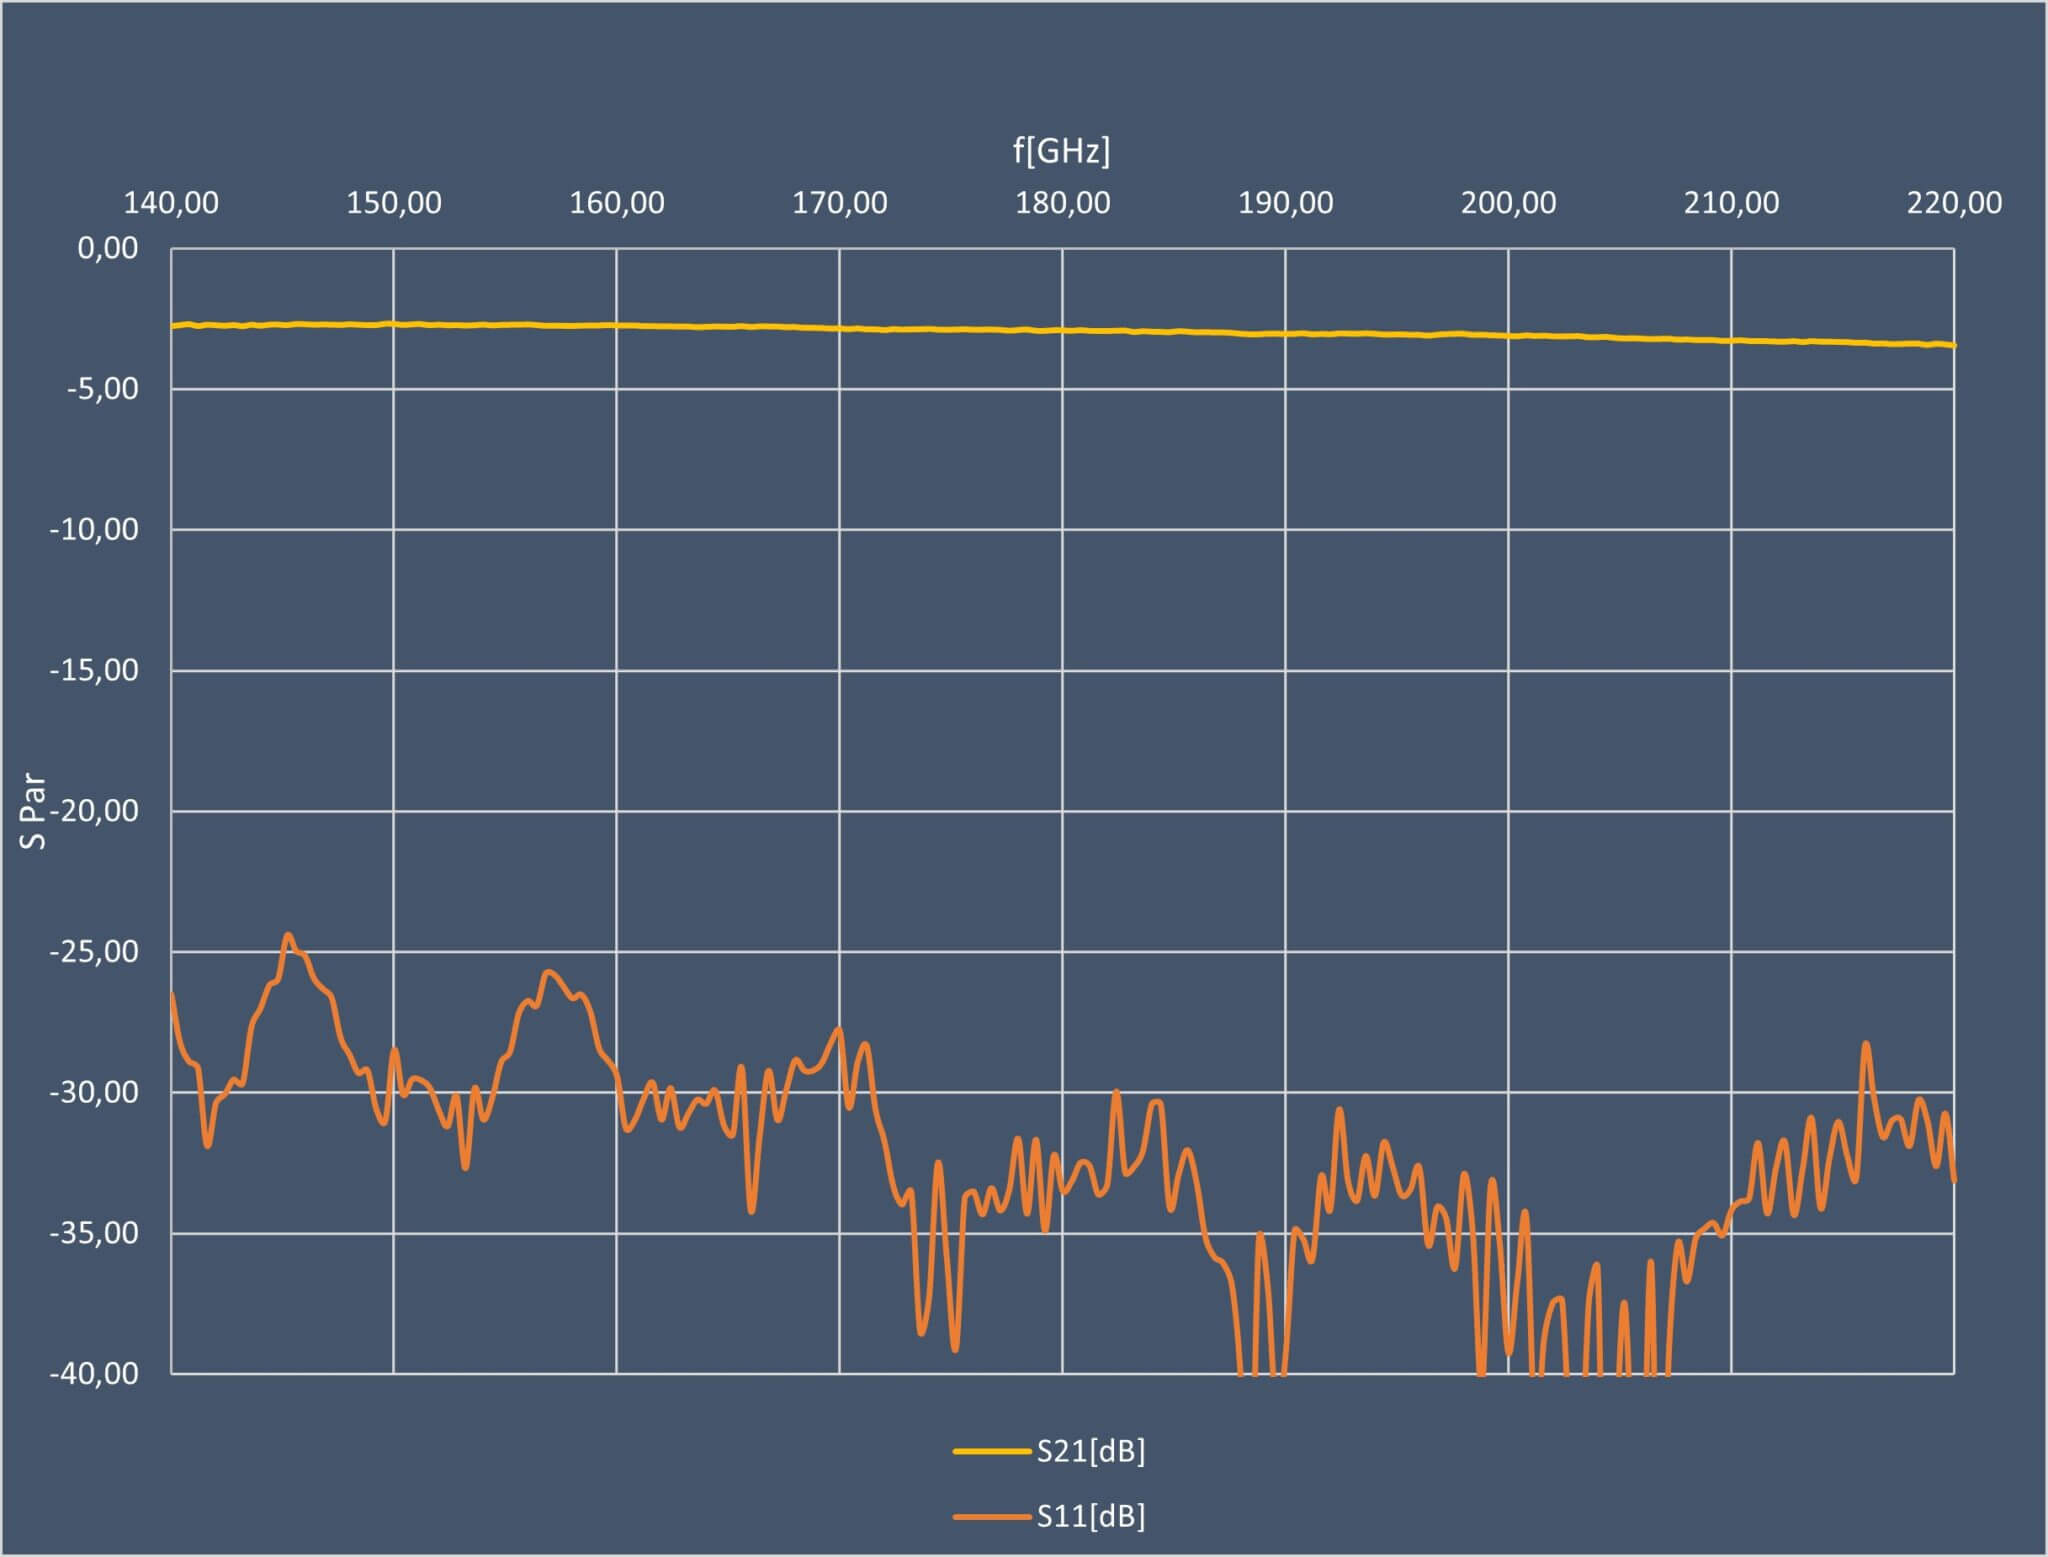This screenshot has height=1557, width=2048.
Task: Click the -40,00 vertical axis label
Action: point(96,1374)
